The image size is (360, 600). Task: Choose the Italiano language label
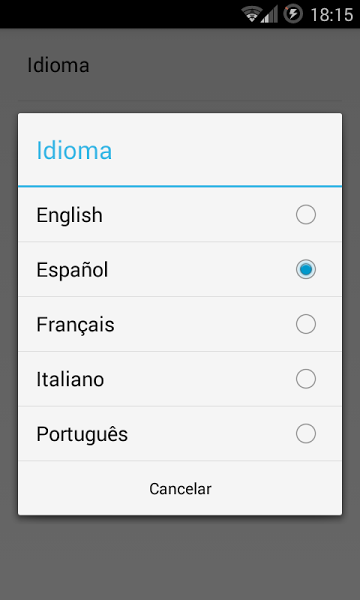coord(70,380)
